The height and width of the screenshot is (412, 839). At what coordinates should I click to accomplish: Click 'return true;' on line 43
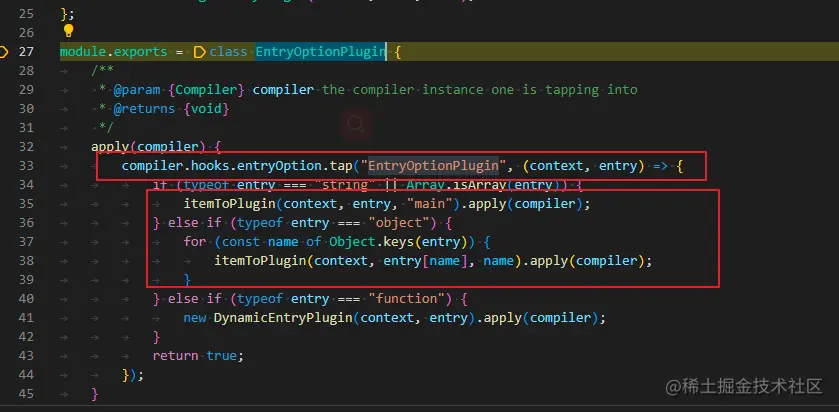tap(199, 356)
